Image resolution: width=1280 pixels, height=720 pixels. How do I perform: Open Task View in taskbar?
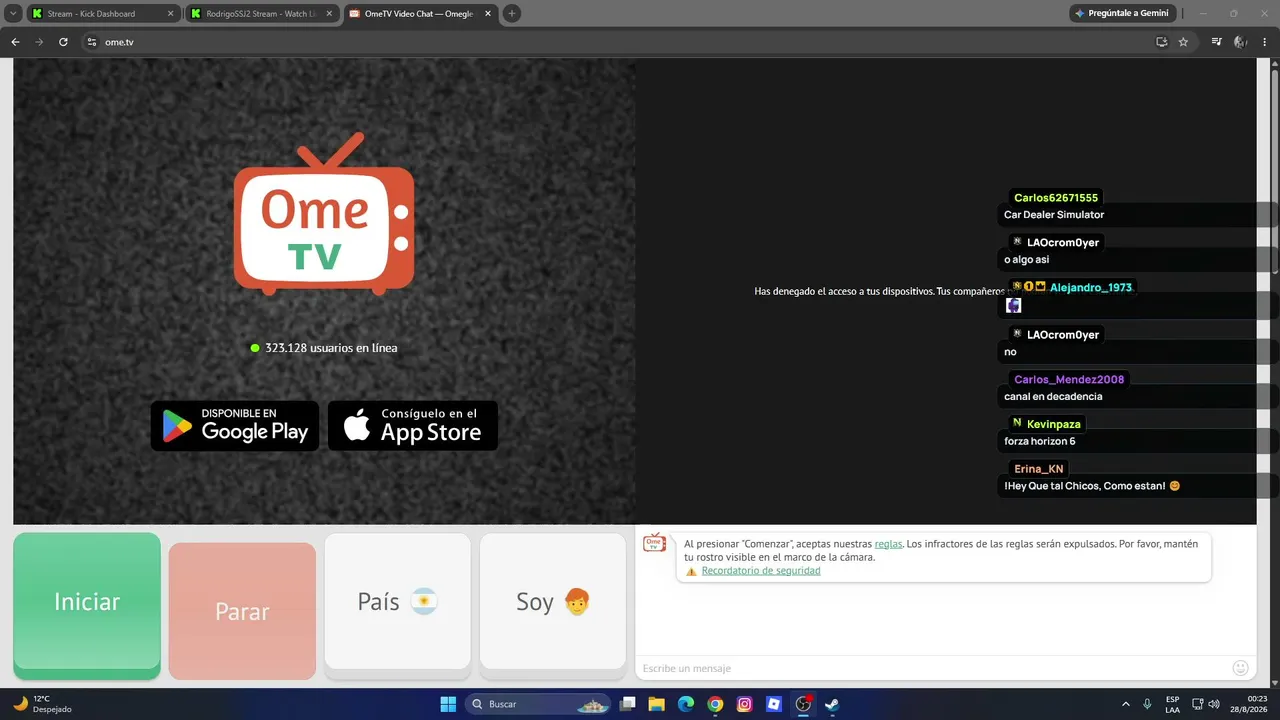[x=627, y=704]
